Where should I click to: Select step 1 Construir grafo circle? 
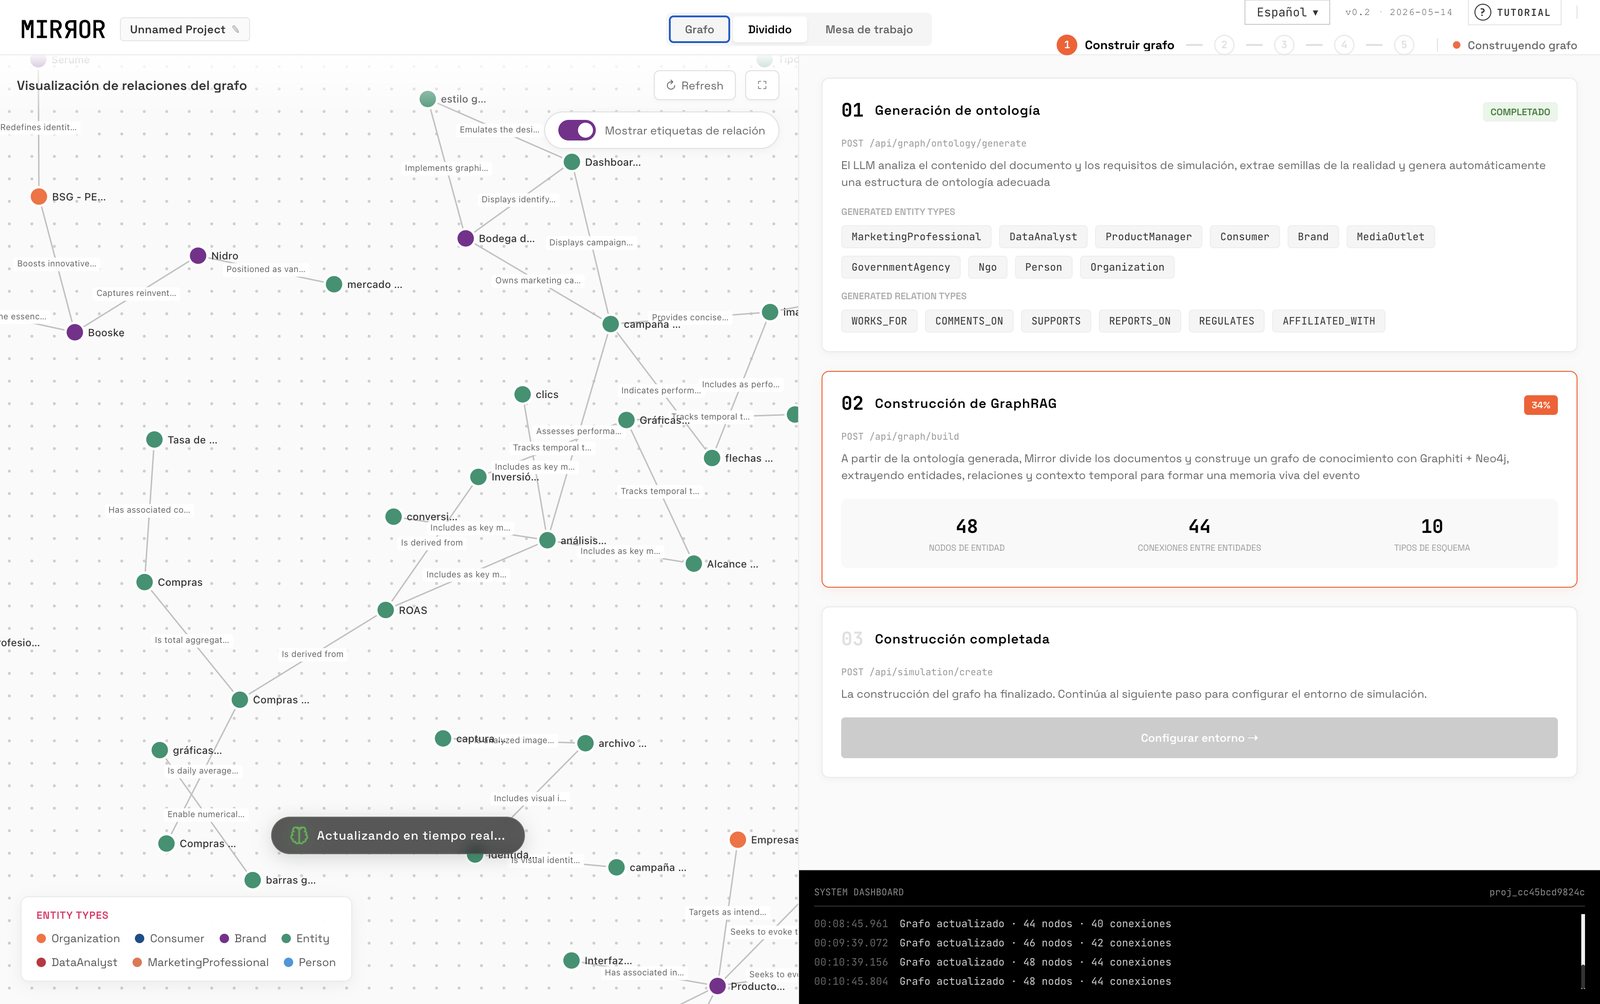pos(1067,45)
